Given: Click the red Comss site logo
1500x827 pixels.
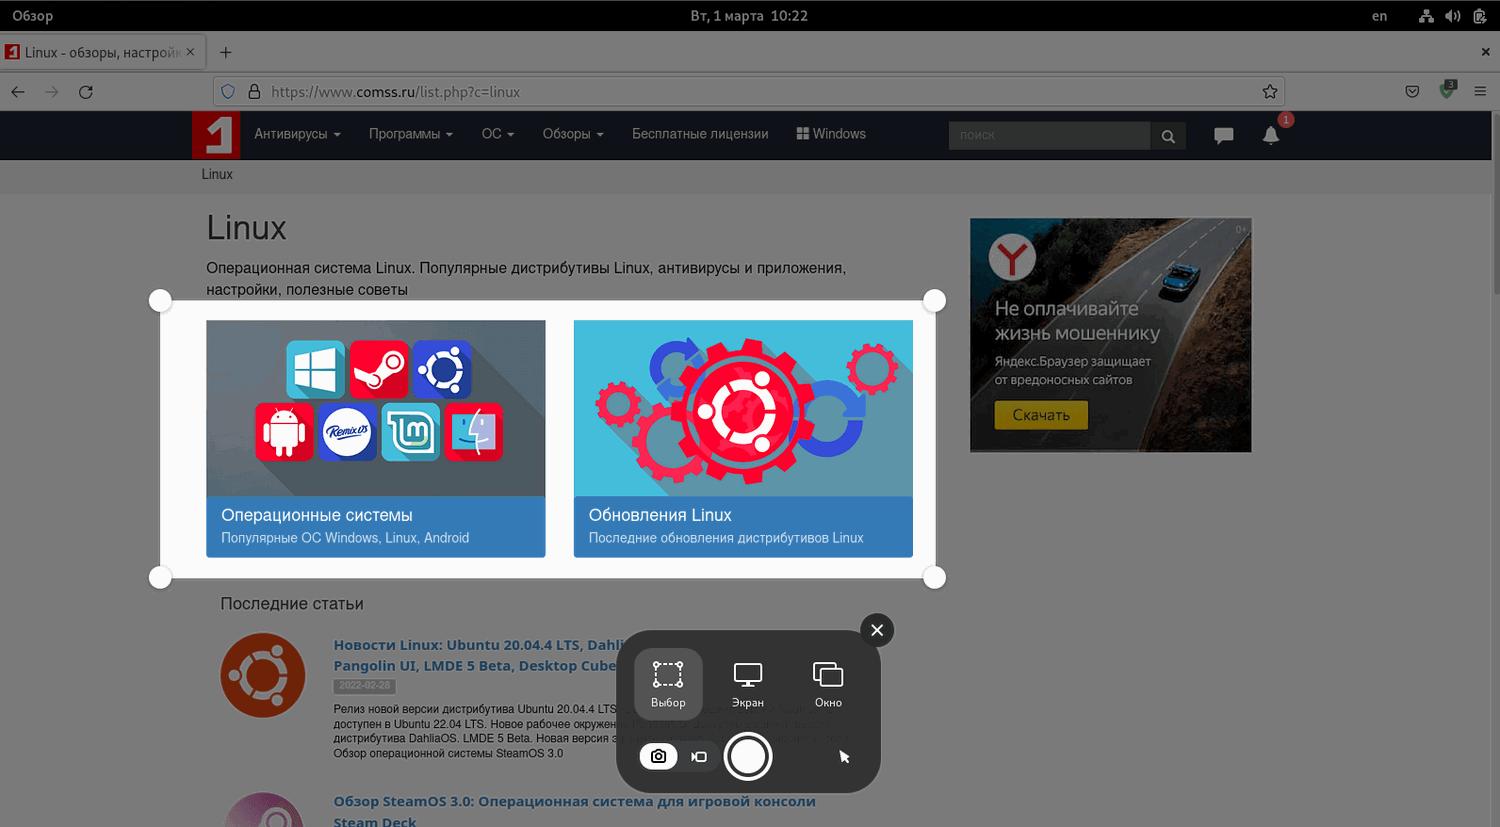Looking at the screenshot, I should (216, 135).
